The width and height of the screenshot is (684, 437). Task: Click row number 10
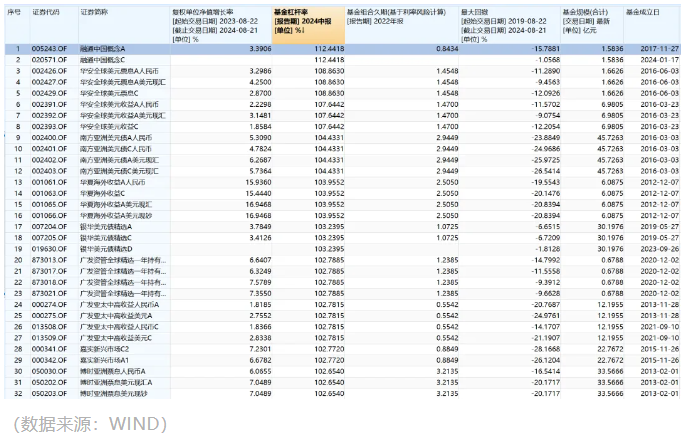coord(18,149)
